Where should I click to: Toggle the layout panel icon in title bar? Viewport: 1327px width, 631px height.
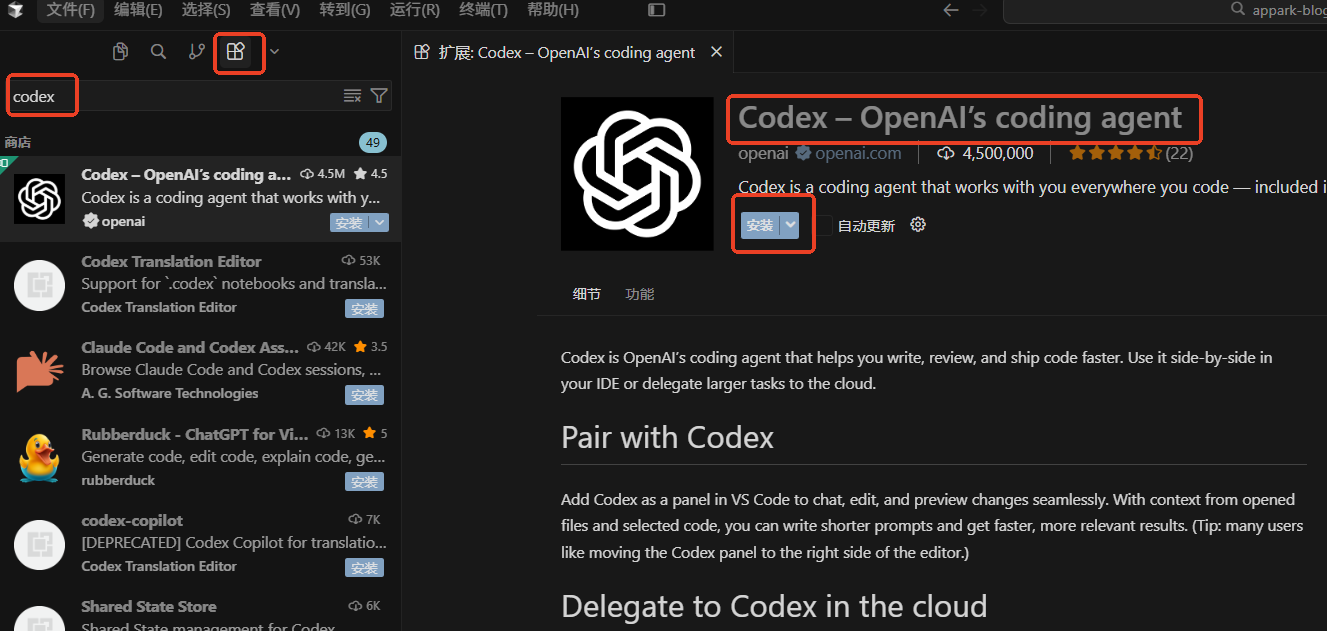coord(656,10)
